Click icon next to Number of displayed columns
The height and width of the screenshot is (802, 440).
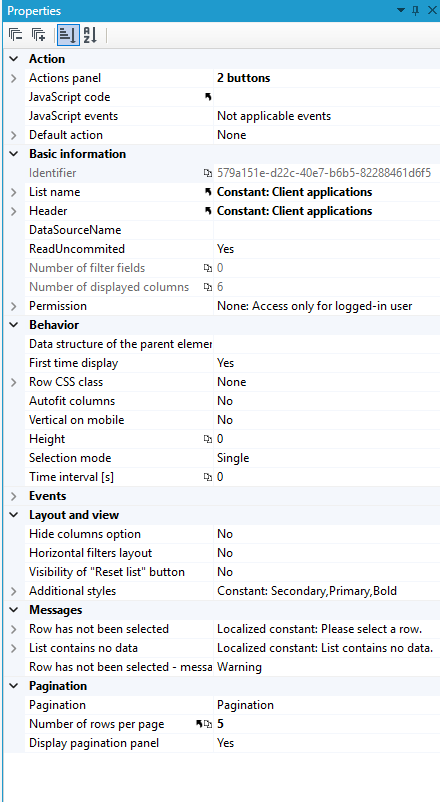pyautogui.click(x=207, y=287)
